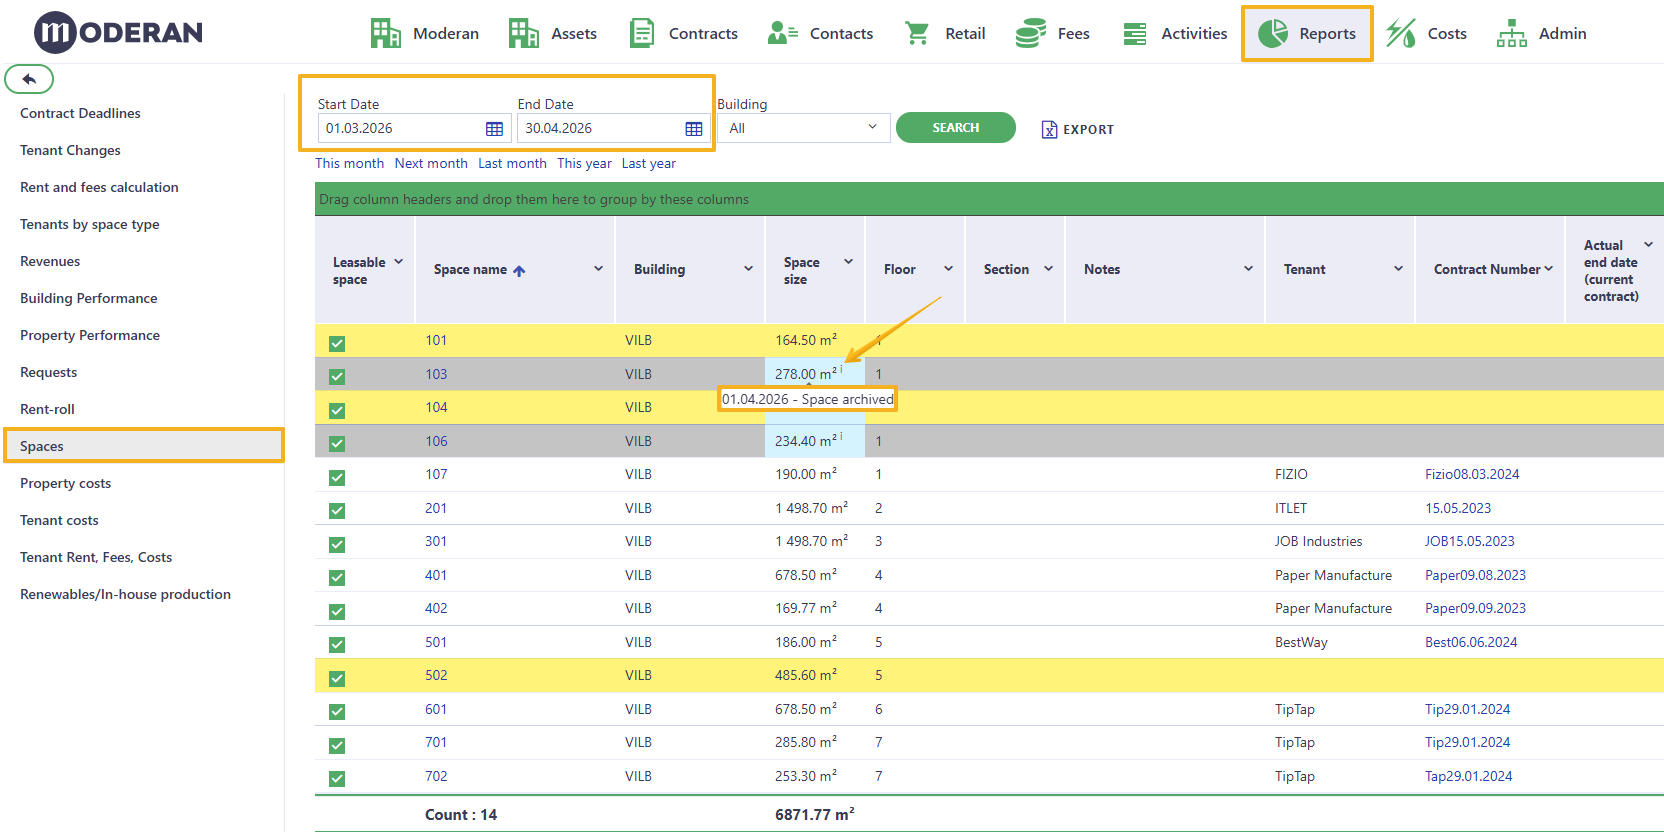1664x832 pixels.
Task: Toggle the checkbox for space 107
Action: (337, 477)
